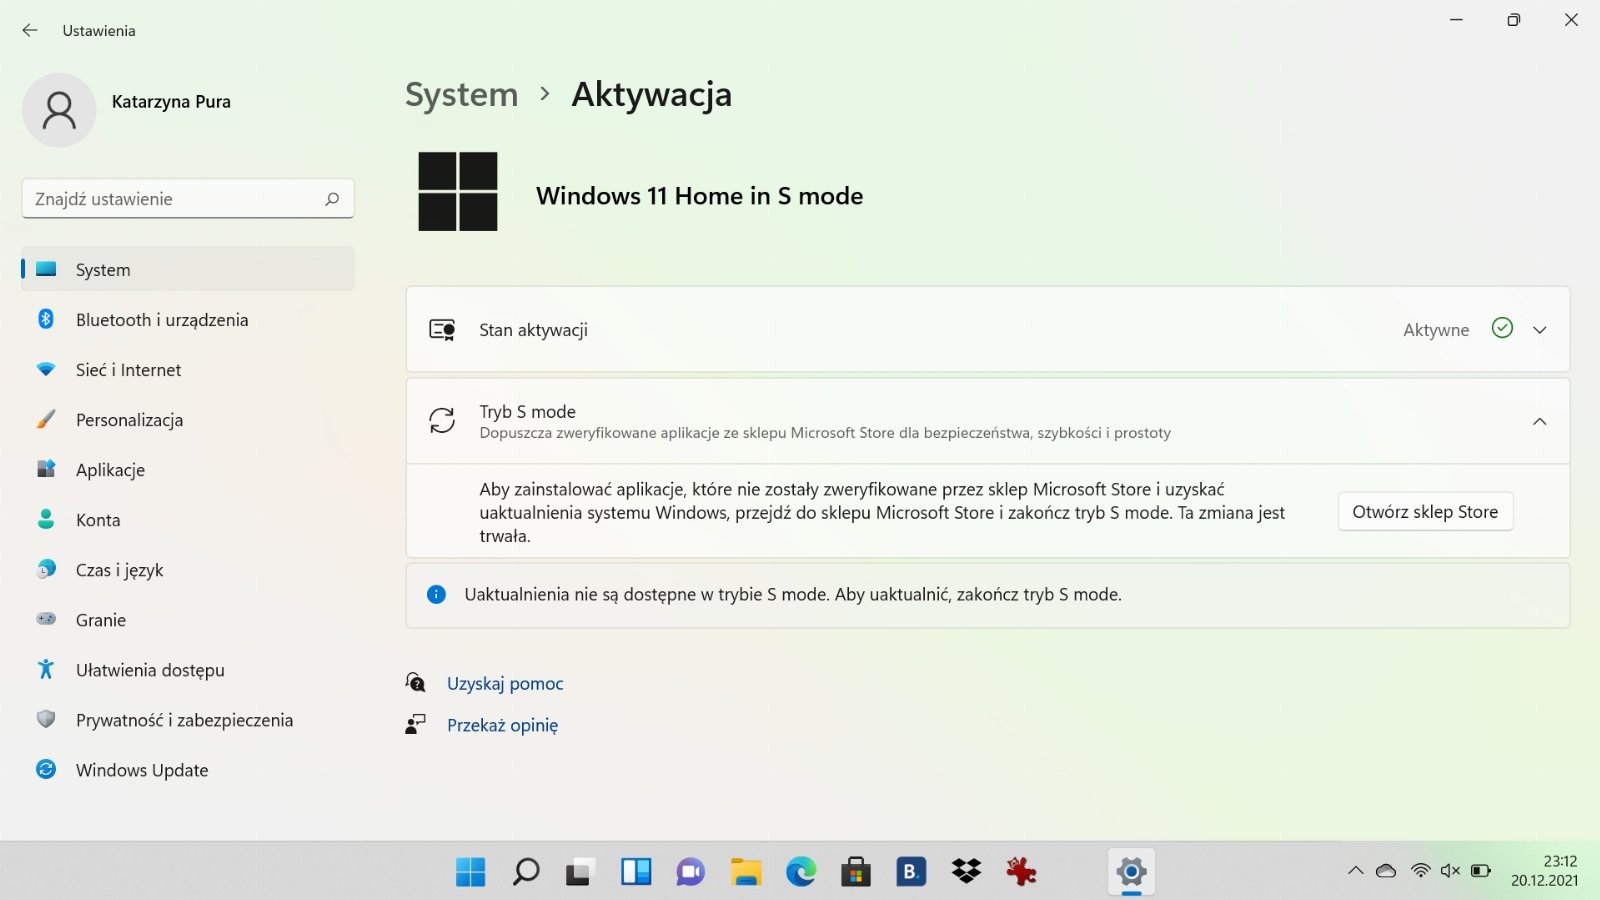Click the muted volume tray icon
This screenshot has height=900, width=1600.
tap(1450, 871)
